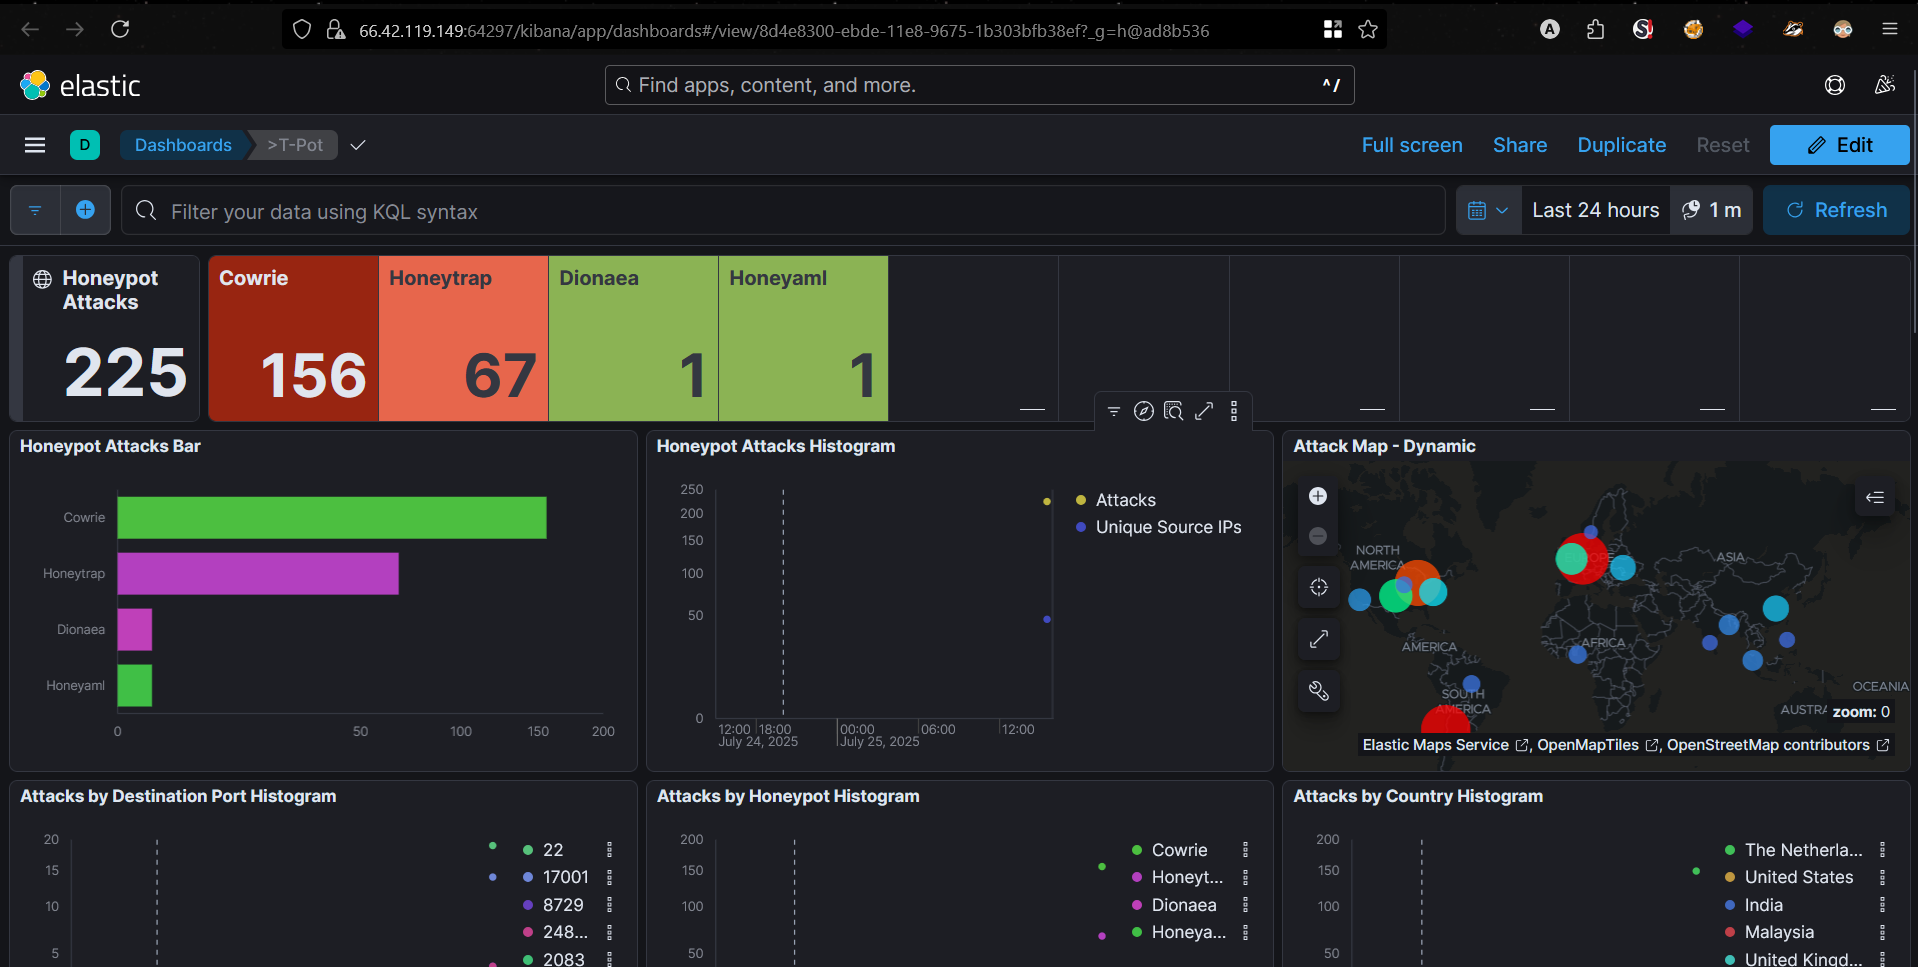
Task: Click the Refresh button
Action: [x=1836, y=210]
